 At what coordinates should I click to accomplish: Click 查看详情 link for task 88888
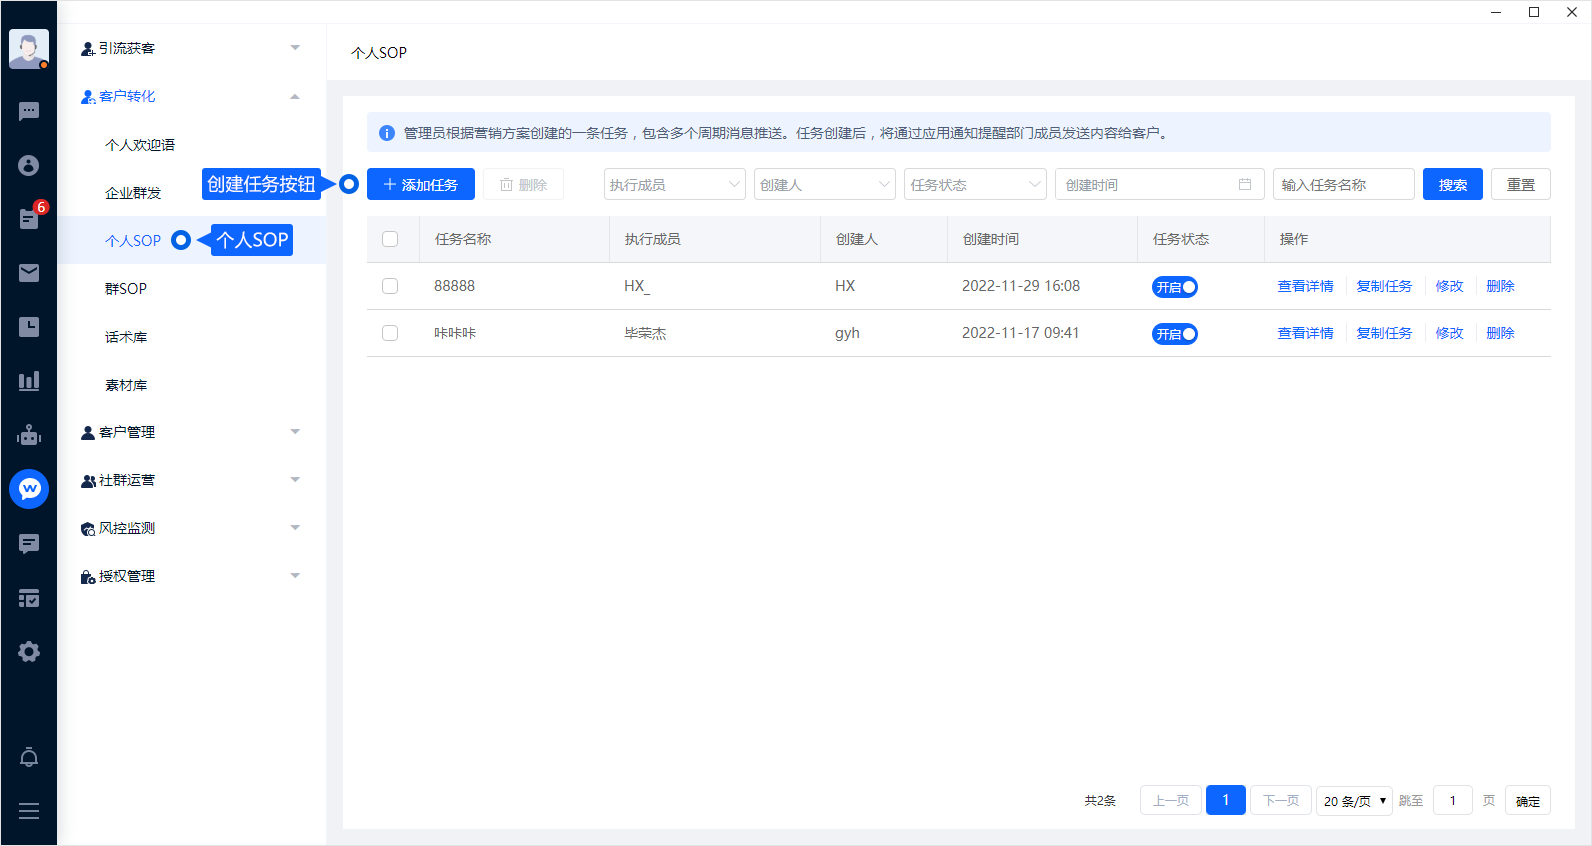tap(1305, 286)
